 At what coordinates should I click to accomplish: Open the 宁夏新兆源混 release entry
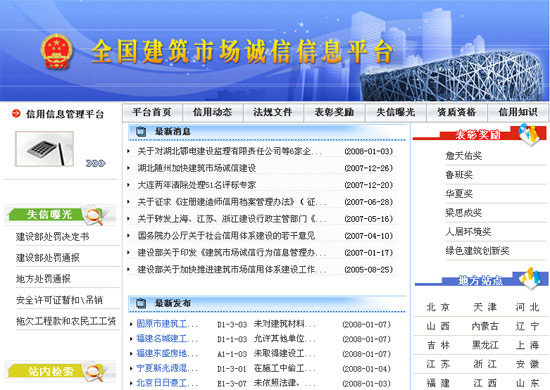click(167, 368)
